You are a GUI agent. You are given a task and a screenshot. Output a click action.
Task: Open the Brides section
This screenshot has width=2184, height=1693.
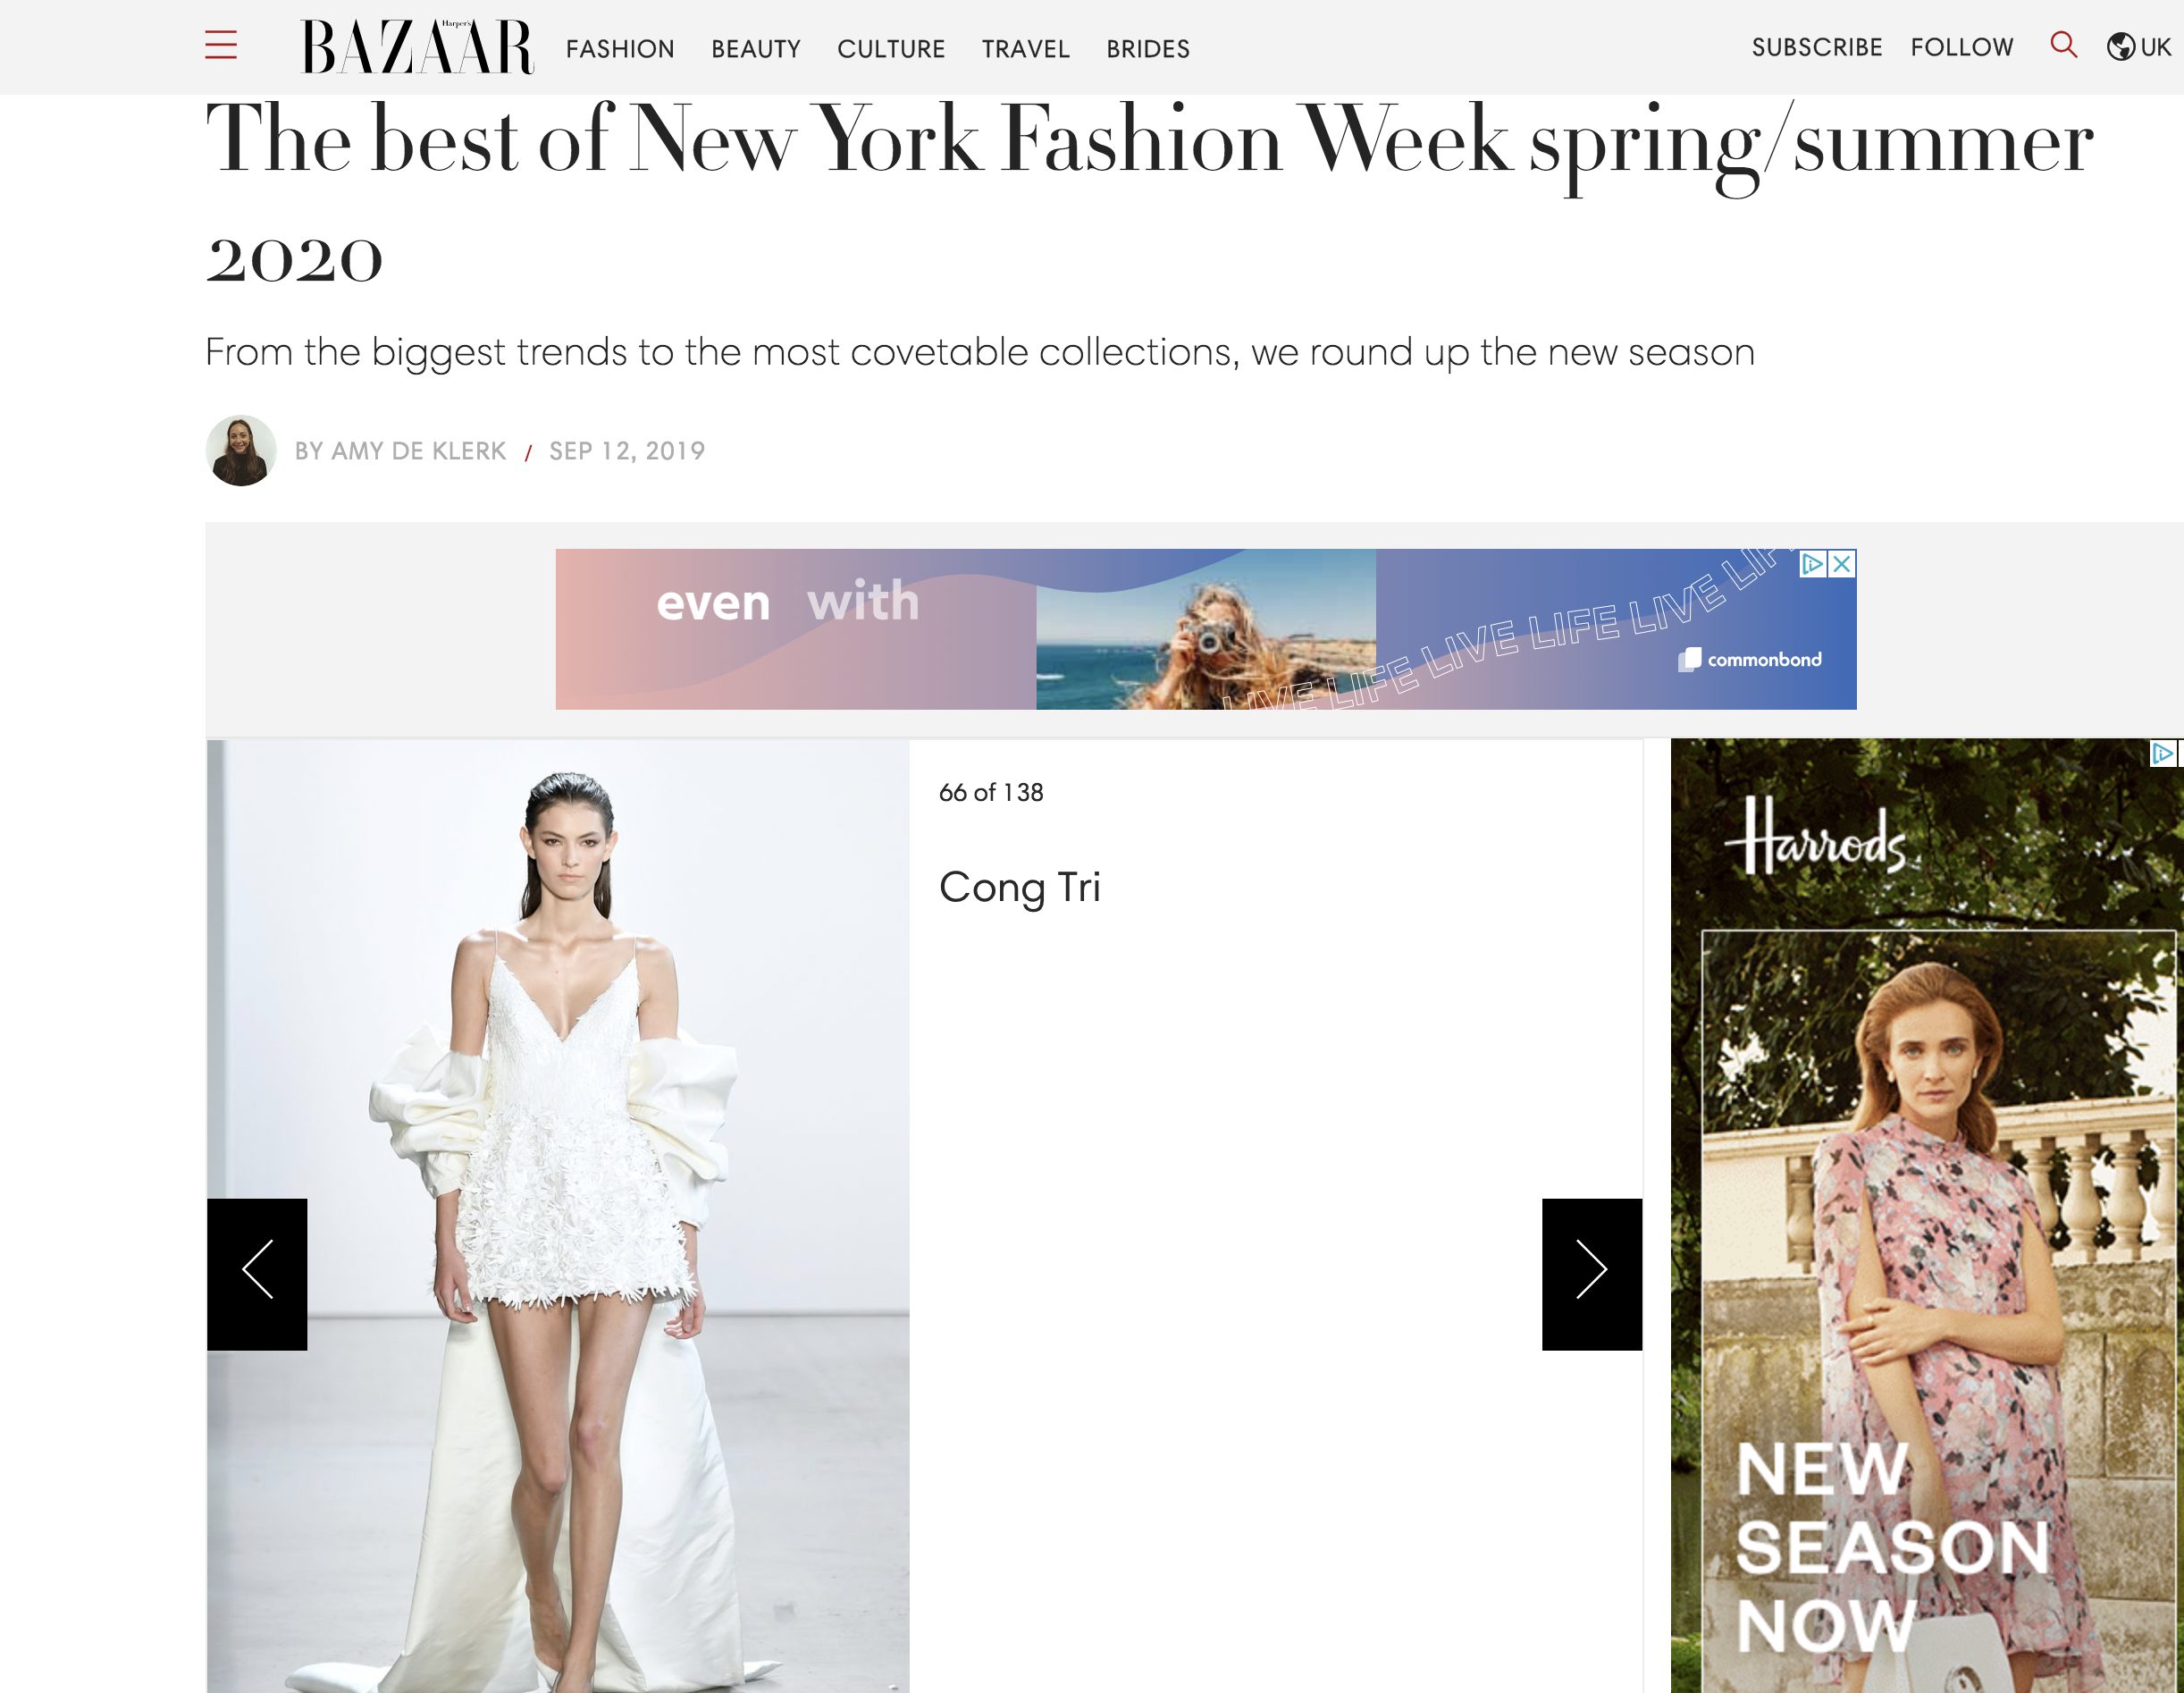(x=1148, y=49)
